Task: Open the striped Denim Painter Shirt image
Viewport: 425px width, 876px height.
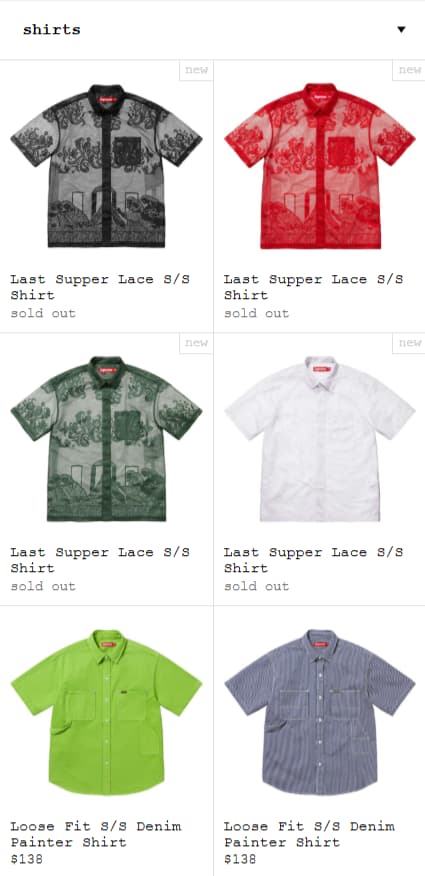Action: coord(319,712)
